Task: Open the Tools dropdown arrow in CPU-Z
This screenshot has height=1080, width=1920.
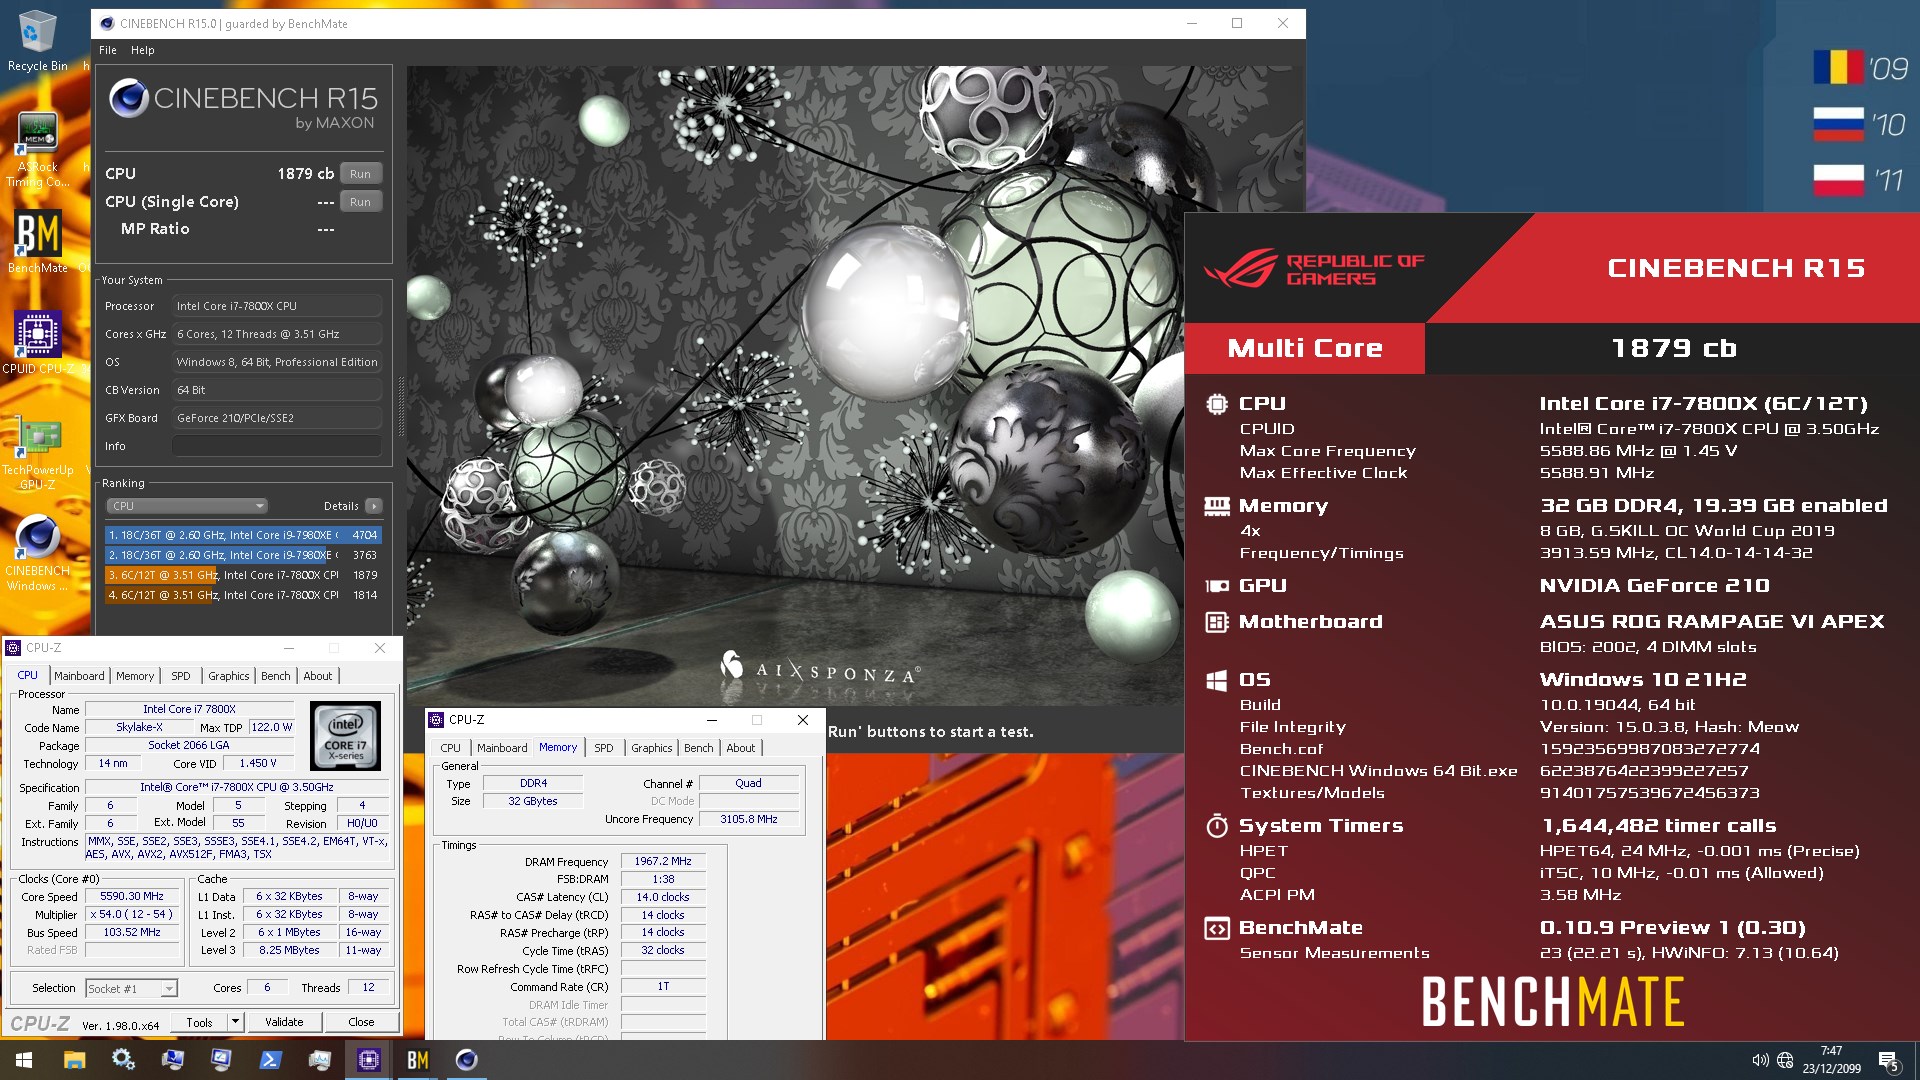Action: click(235, 1022)
